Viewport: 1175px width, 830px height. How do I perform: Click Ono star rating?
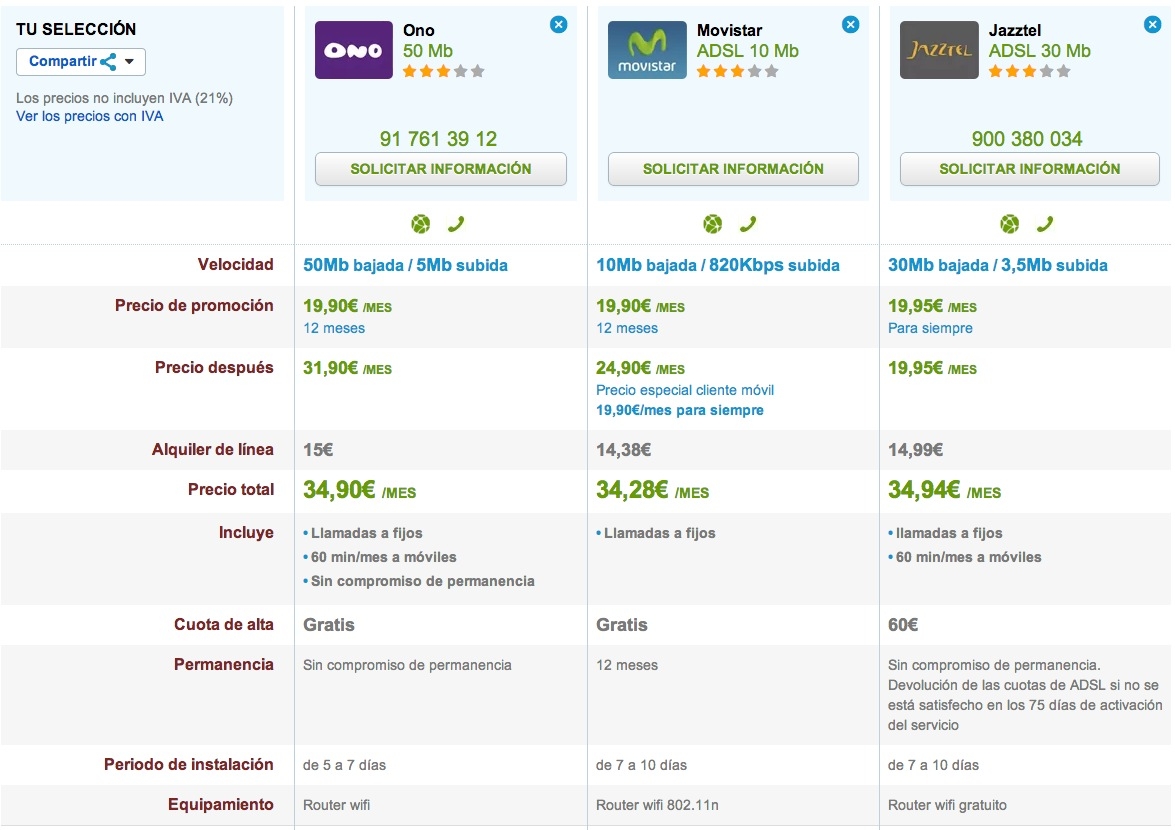point(444,72)
